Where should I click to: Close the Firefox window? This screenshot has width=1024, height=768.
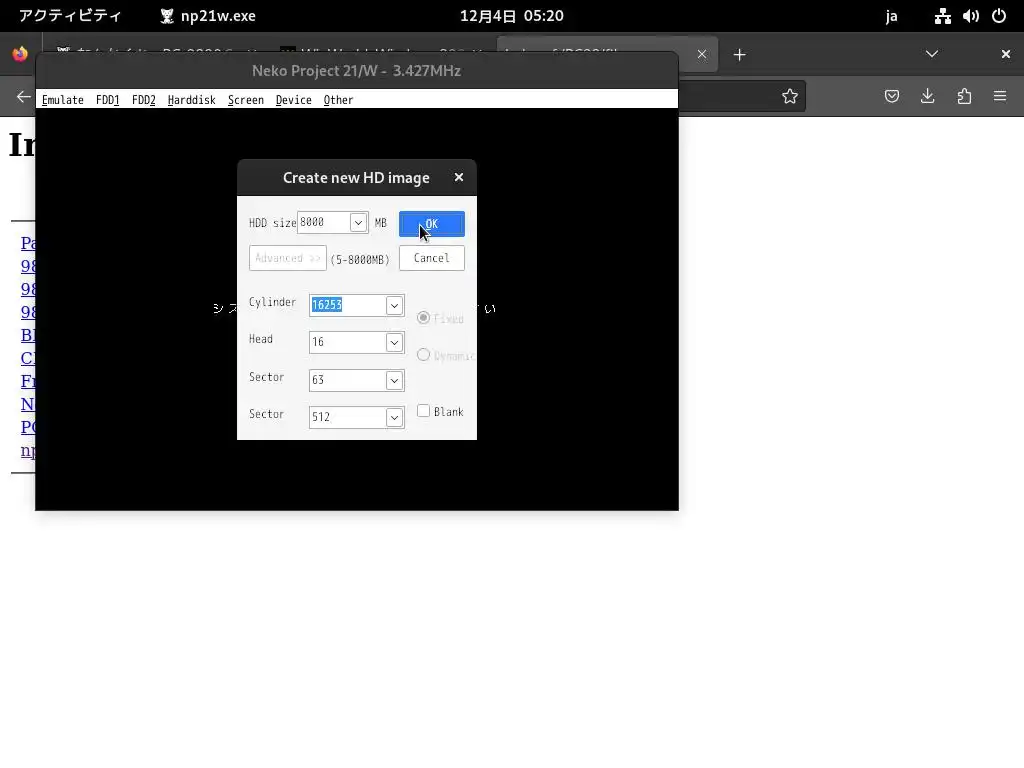(x=1006, y=54)
